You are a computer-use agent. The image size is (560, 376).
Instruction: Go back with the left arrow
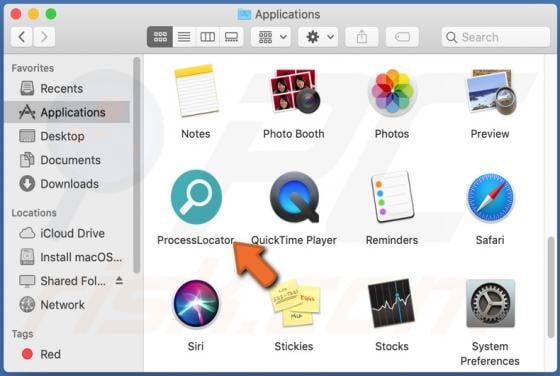22,37
